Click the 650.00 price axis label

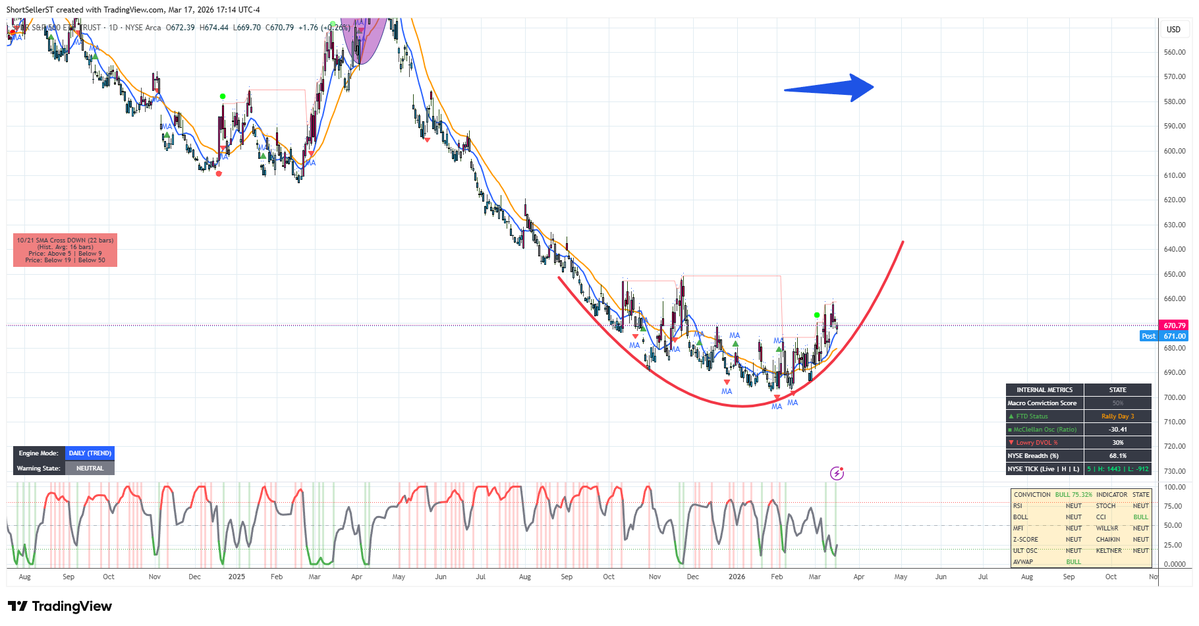click(x=1175, y=274)
